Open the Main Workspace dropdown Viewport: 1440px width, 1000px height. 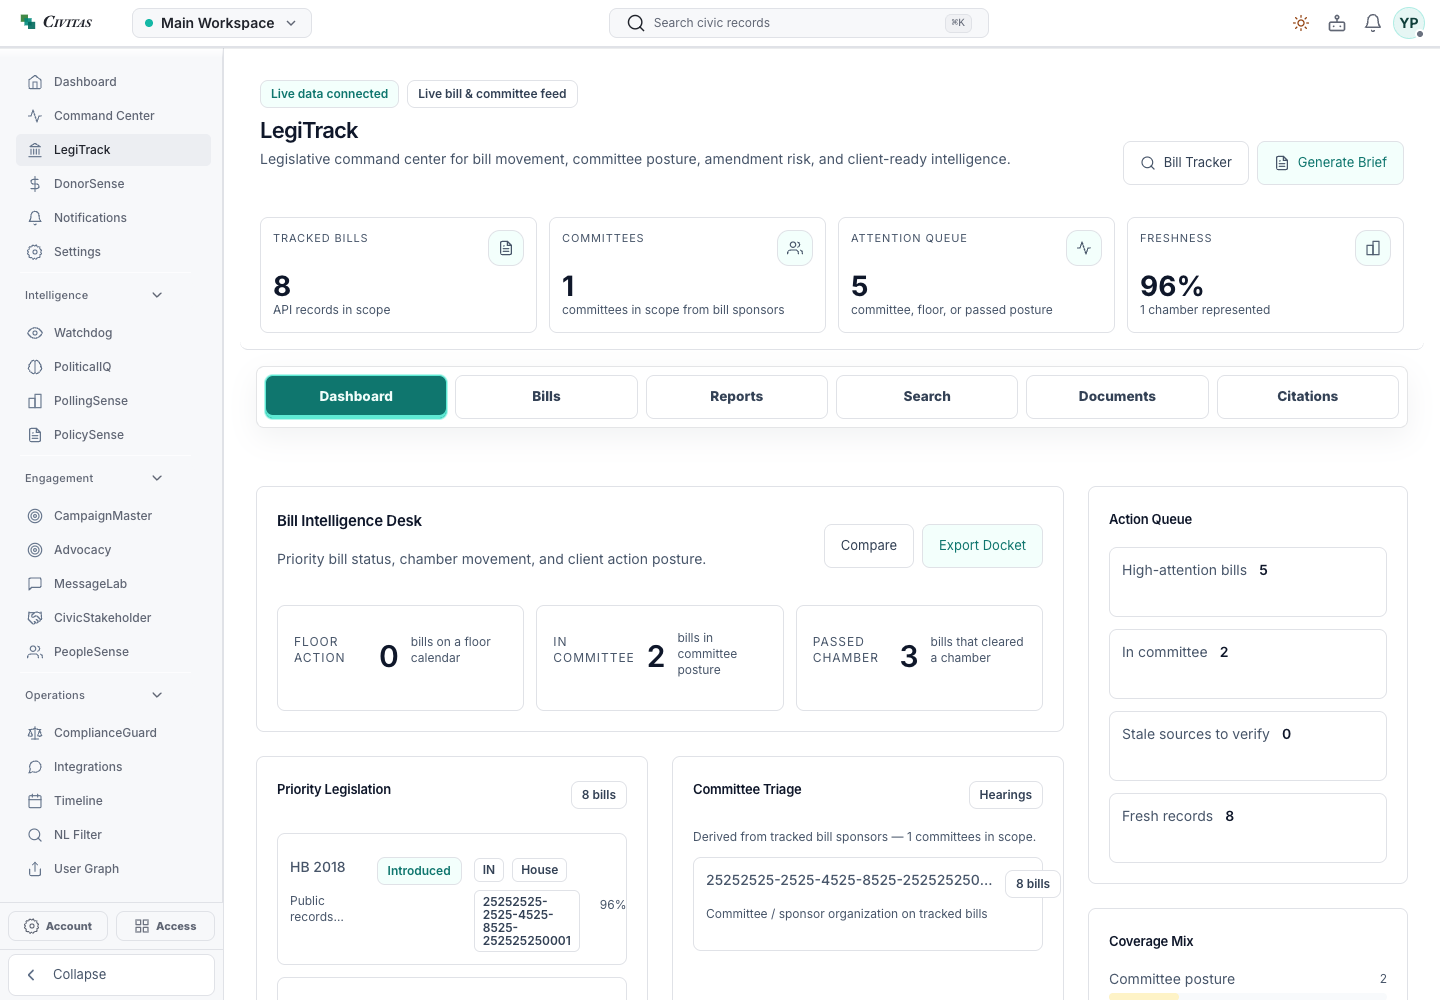tap(222, 23)
